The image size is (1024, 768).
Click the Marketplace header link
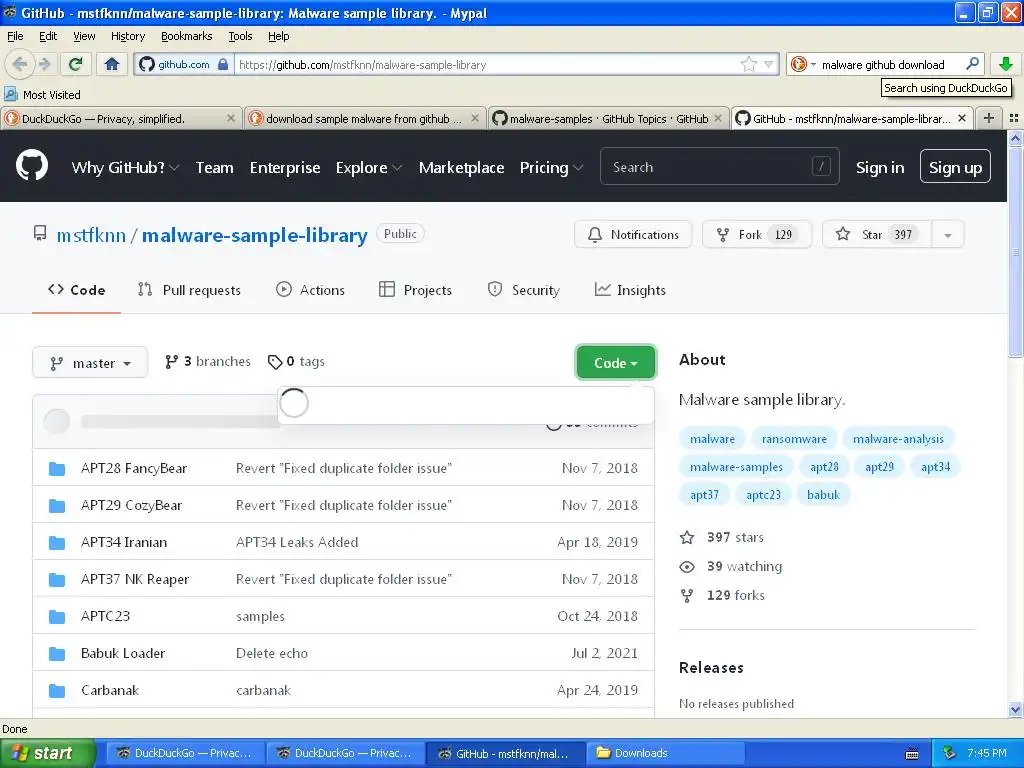[462, 168]
